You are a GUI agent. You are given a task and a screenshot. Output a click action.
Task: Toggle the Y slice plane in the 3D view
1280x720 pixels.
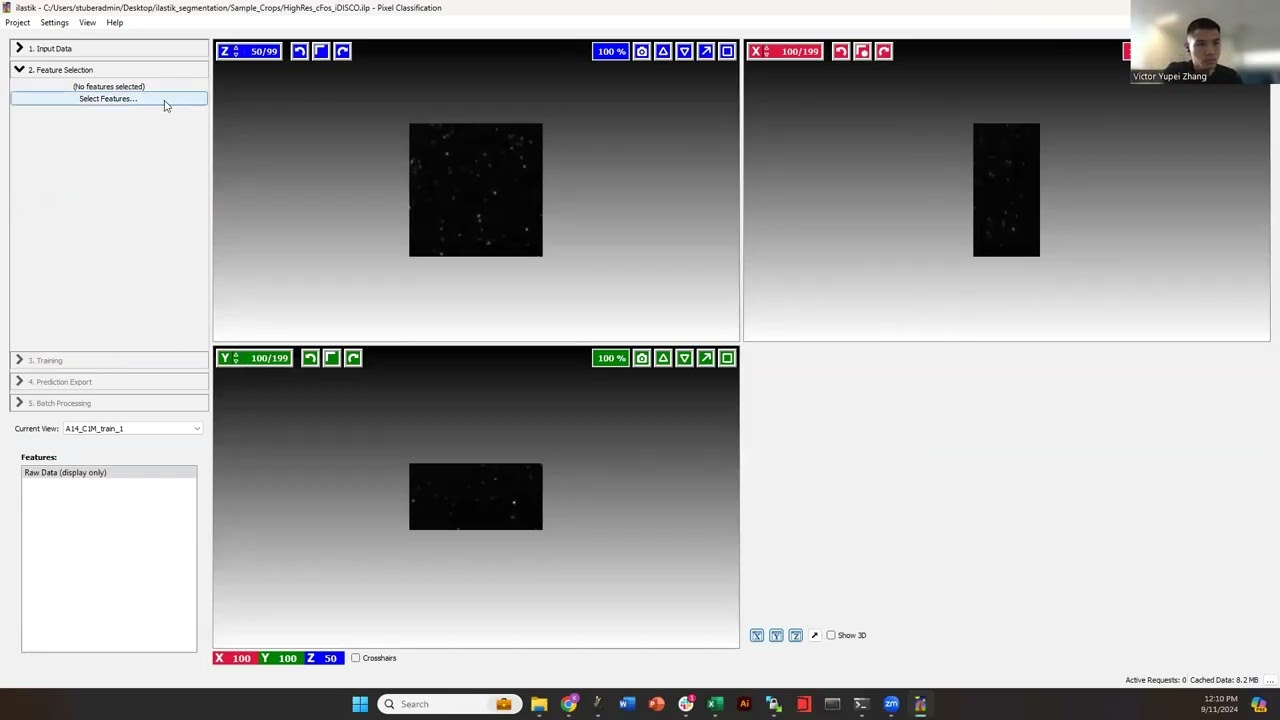coord(776,635)
